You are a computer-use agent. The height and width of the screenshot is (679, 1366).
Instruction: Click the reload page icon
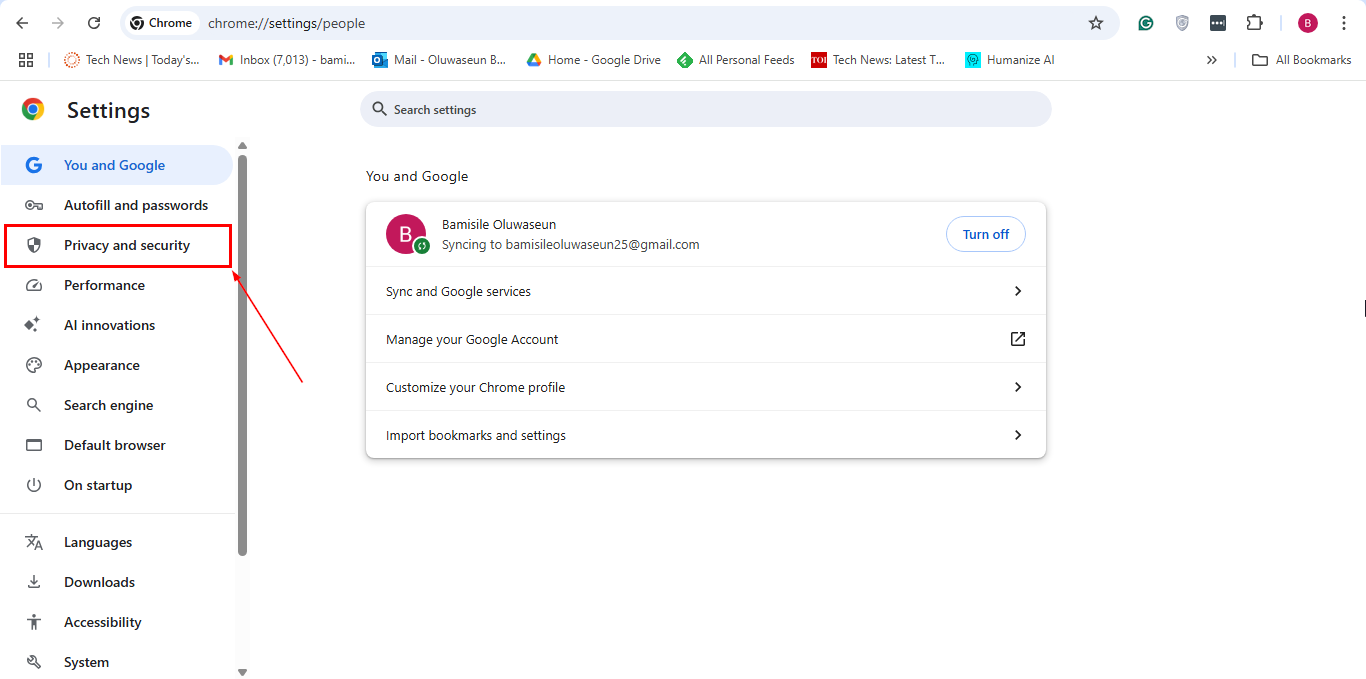point(94,23)
